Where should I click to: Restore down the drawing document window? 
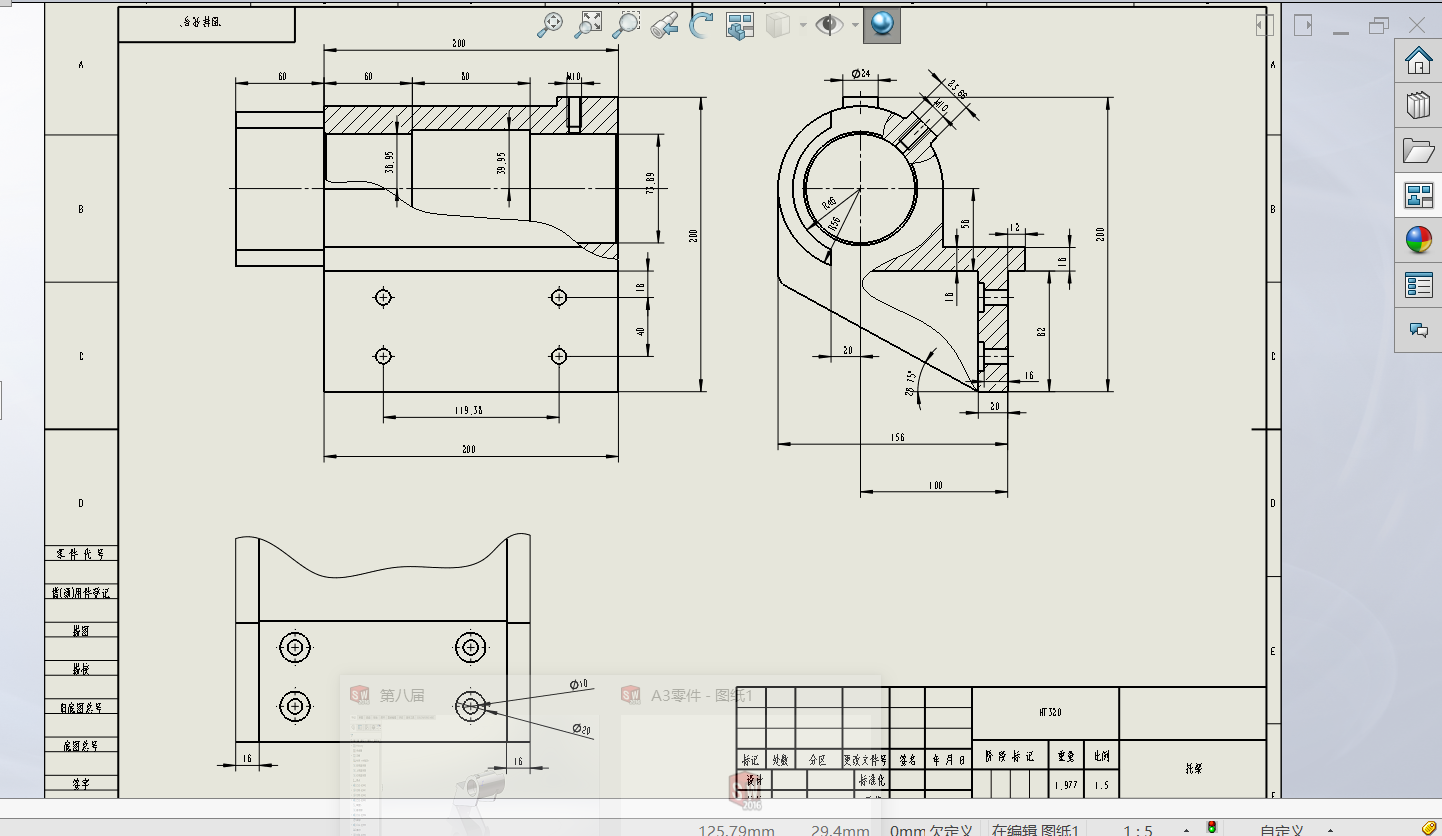pyautogui.click(x=1380, y=25)
